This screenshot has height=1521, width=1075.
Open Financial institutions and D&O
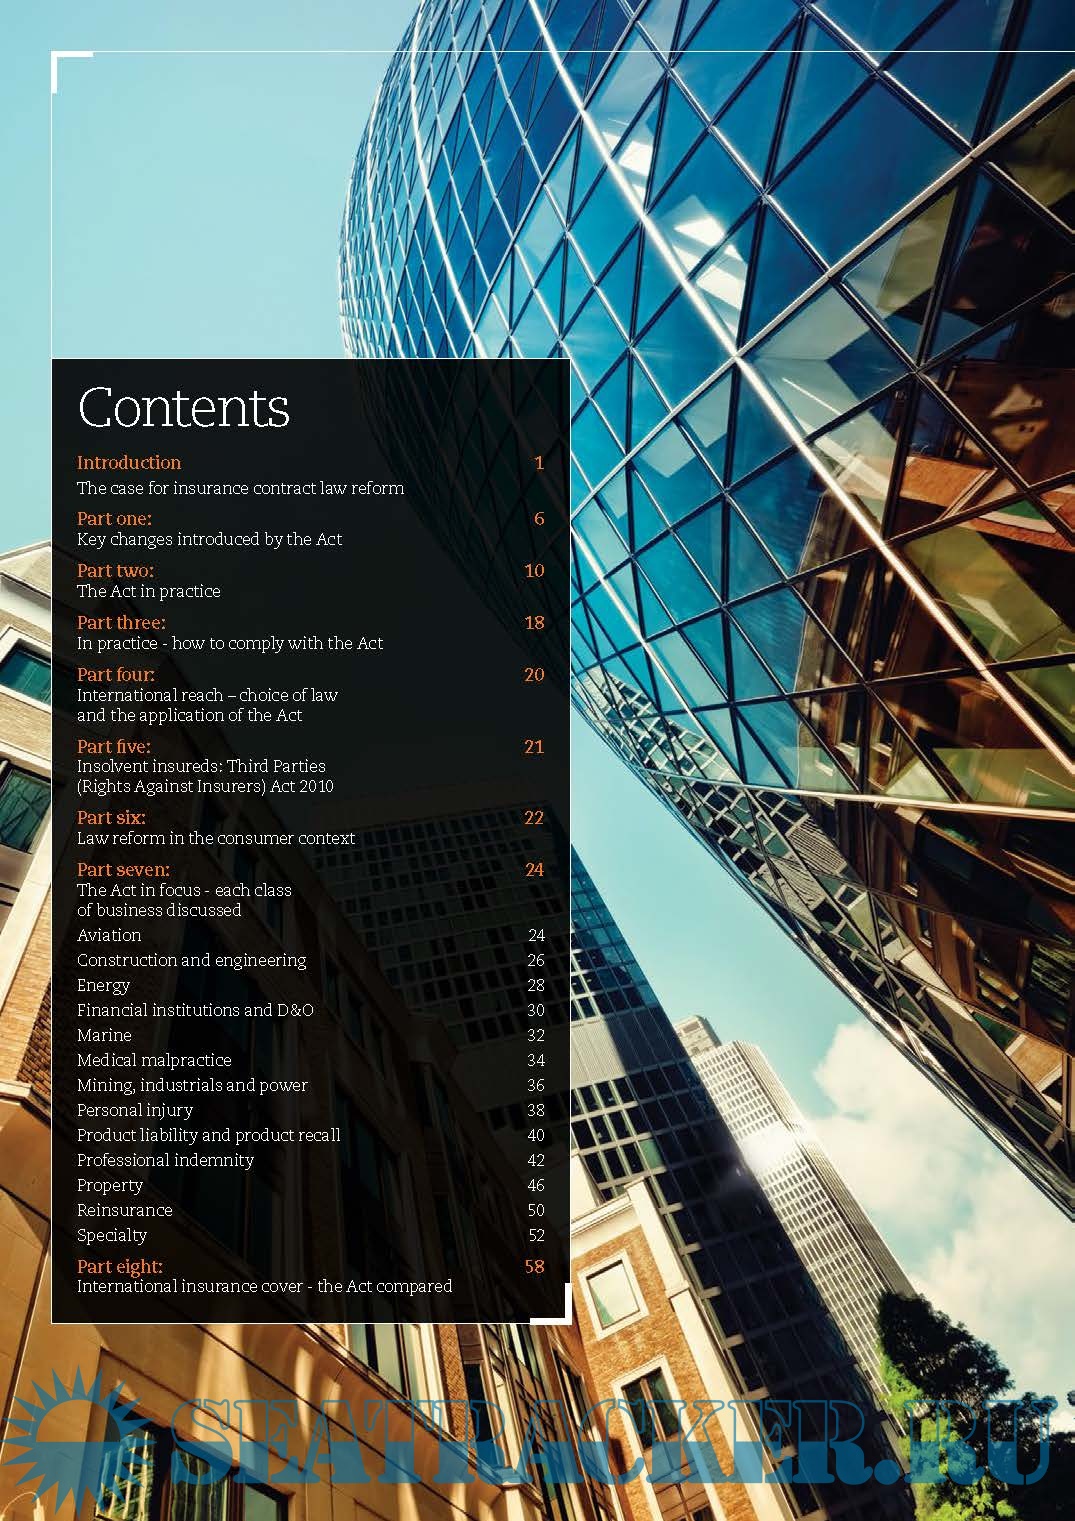195,1010
